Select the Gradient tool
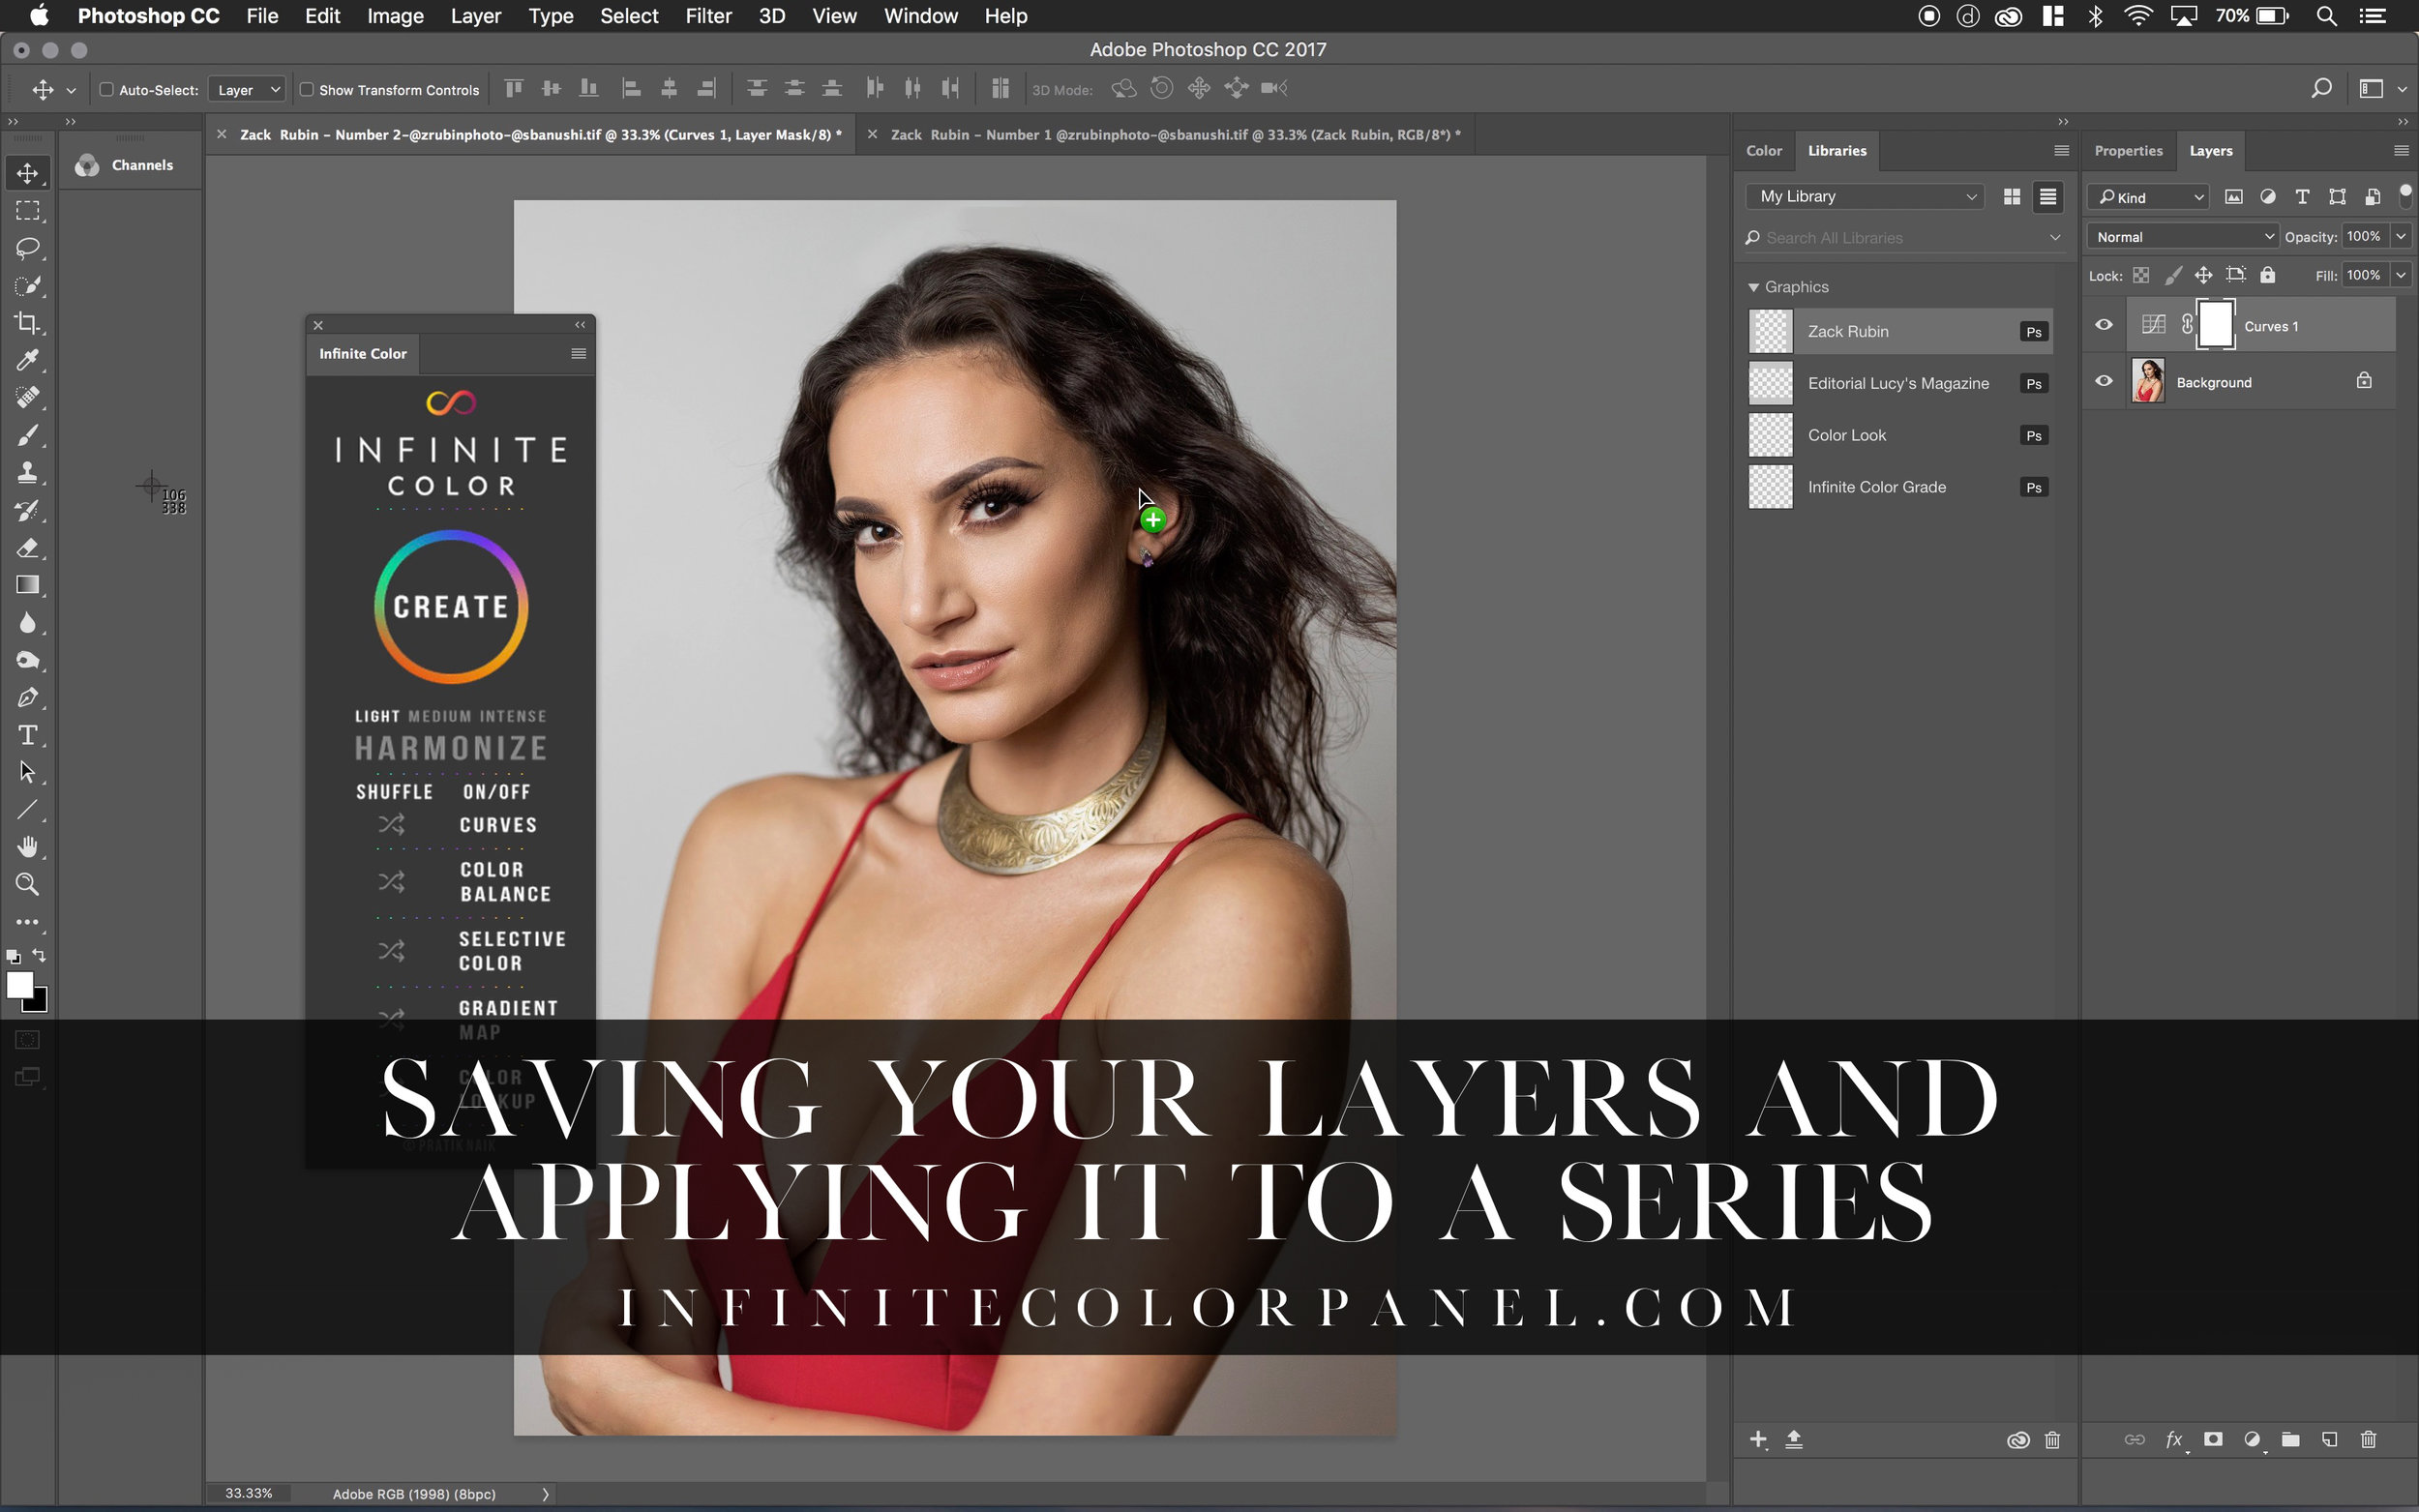Viewport: 2419px width, 1512px height. (x=27, y=585)
